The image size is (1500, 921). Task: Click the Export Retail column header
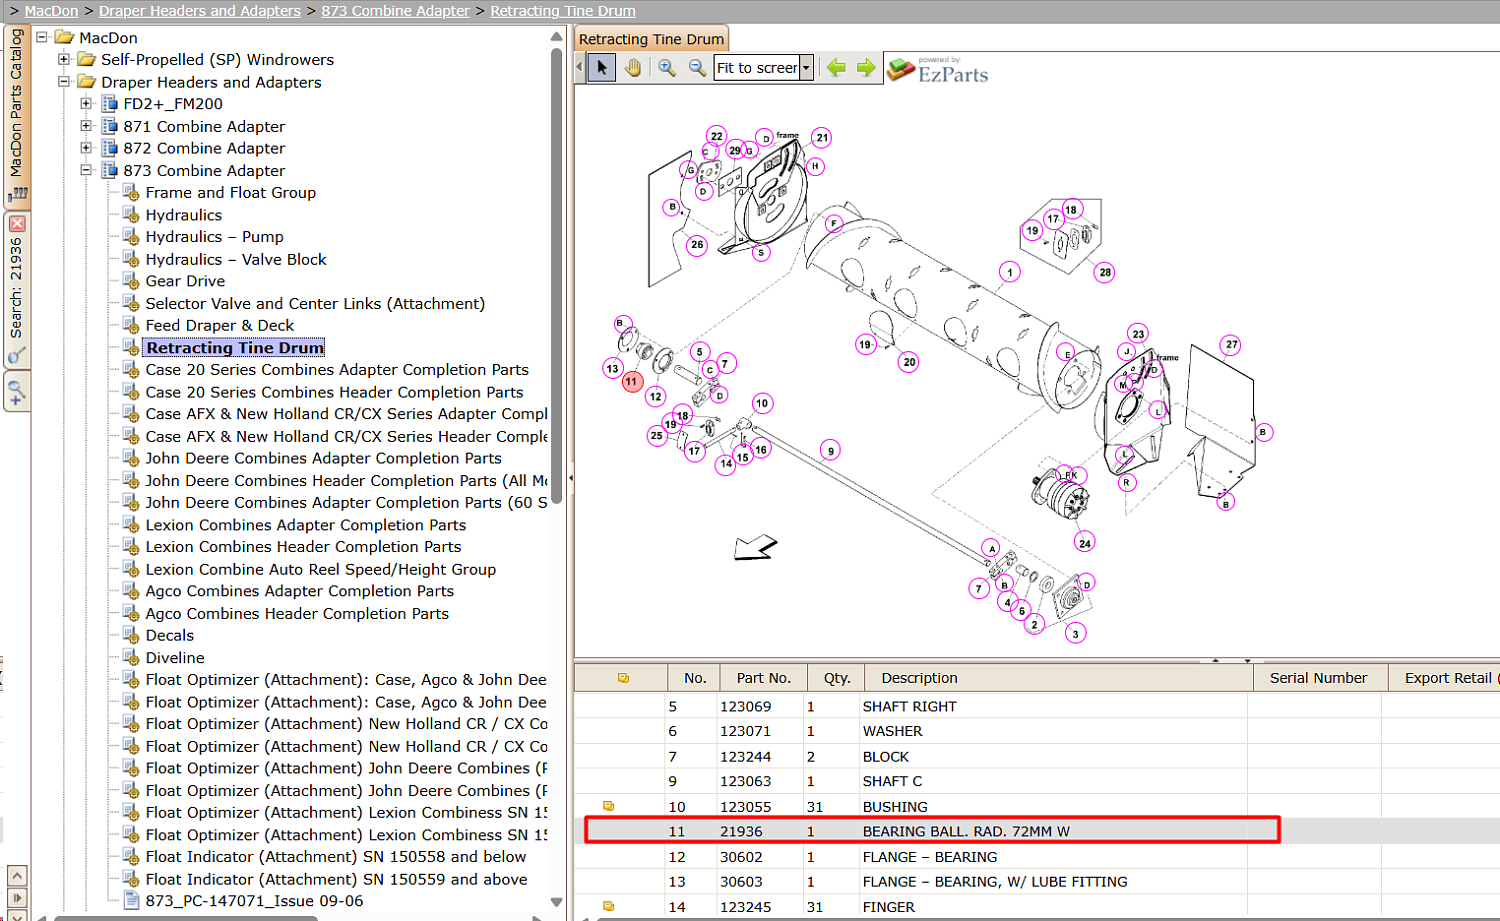pos(1446,678)
